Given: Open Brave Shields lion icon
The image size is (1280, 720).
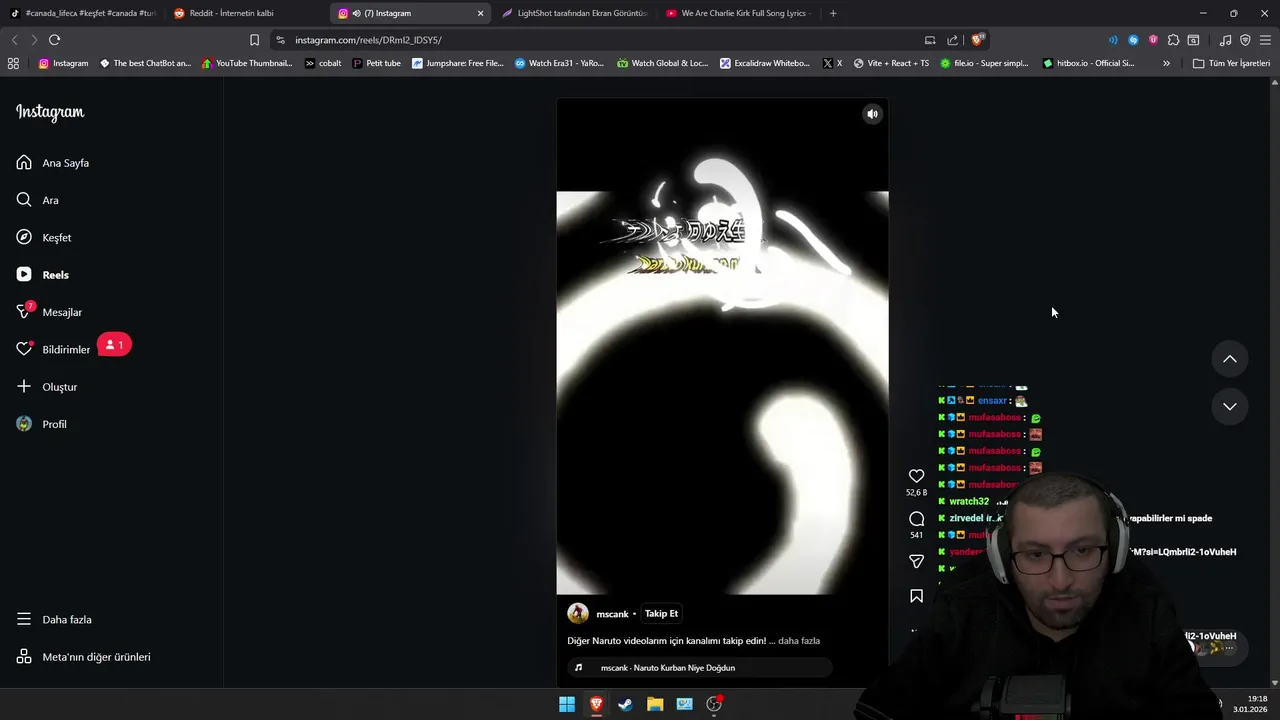Looking at the screenshot, I should coord(978,39).
